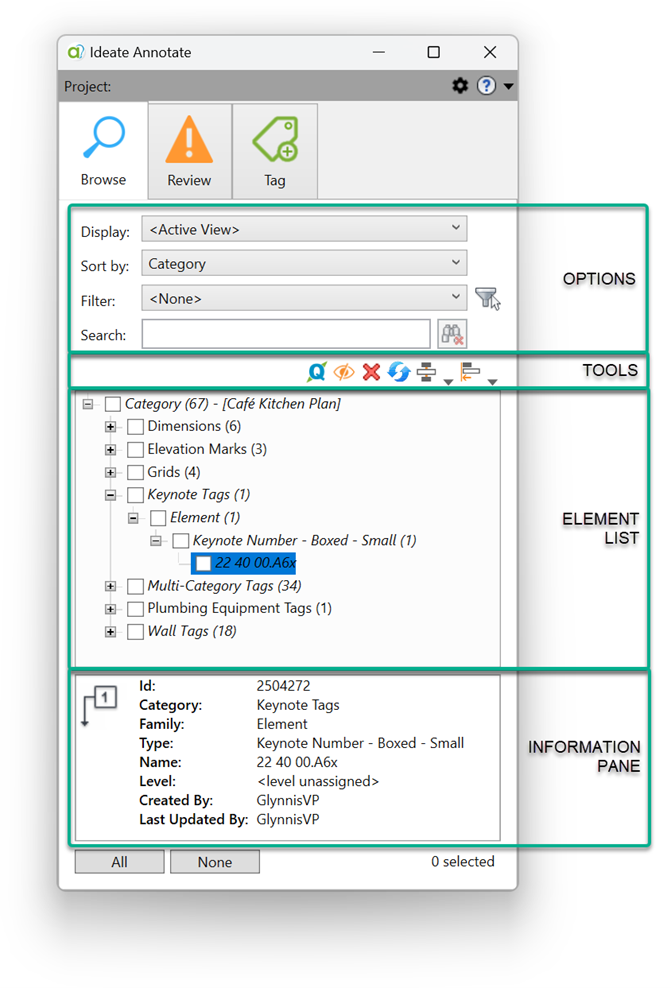671x988 pixels.
Task: Switch to the Browse tab
Action: click(103, 151)
